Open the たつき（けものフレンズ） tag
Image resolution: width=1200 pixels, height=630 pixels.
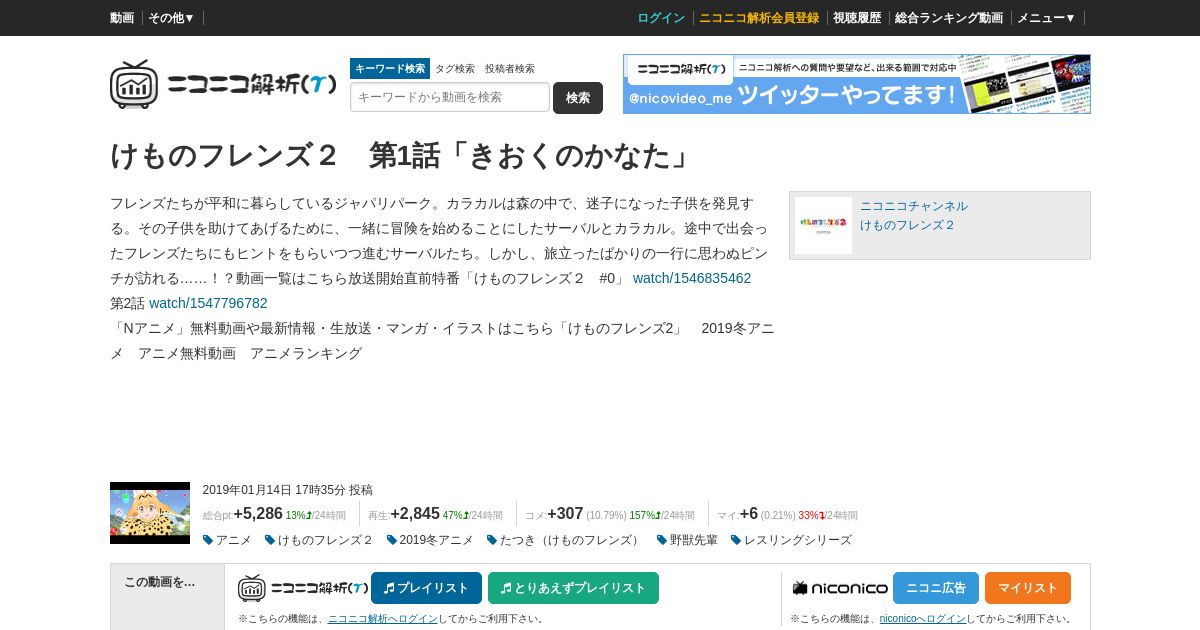tap(565, 540)
